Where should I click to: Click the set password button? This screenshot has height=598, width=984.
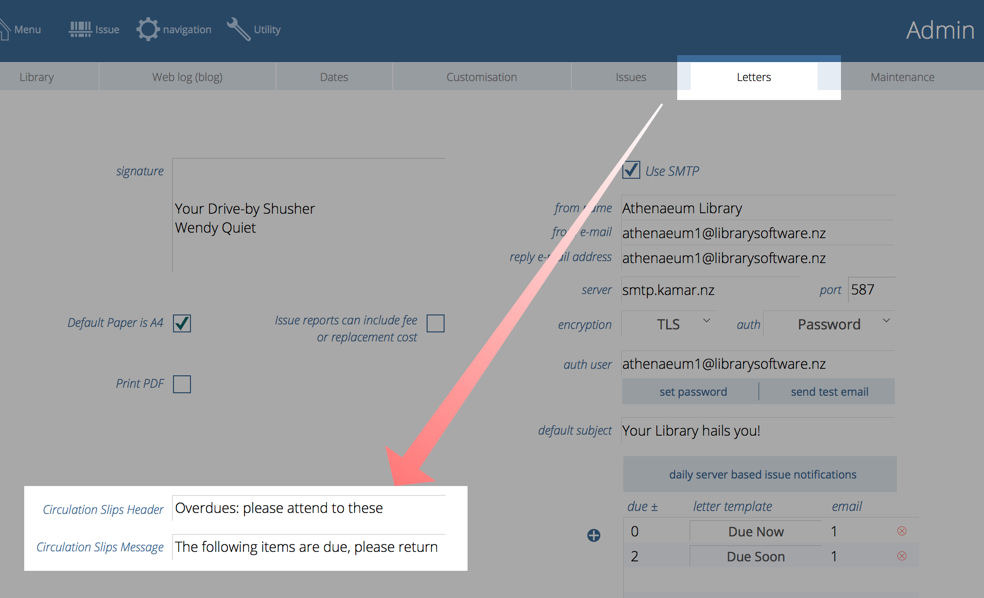tap(692, 392)
